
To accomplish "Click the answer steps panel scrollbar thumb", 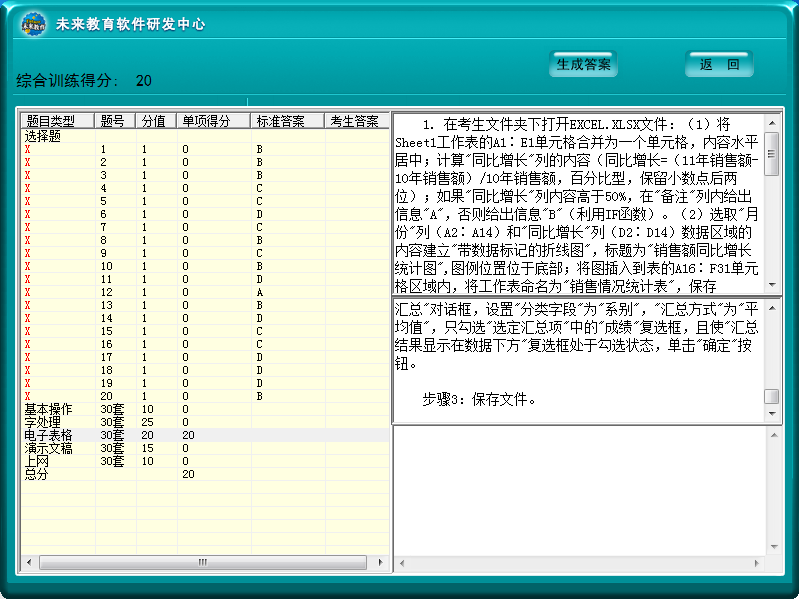I will point(772,396).
